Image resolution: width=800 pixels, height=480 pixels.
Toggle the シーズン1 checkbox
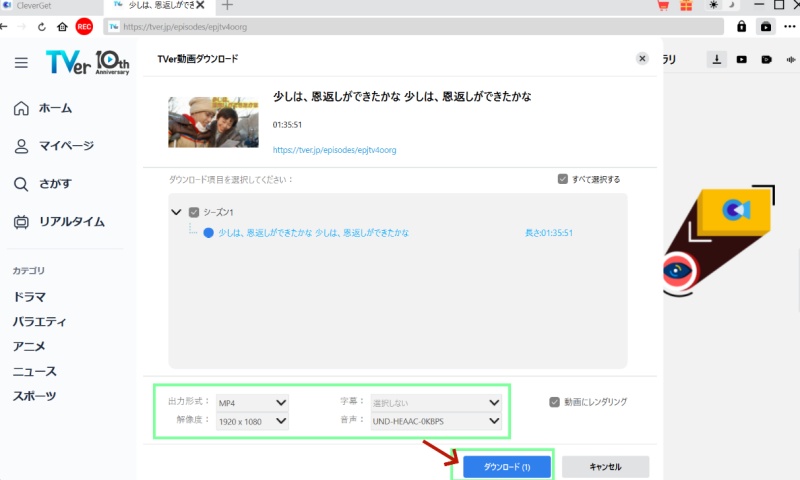(x=194, y=212)
